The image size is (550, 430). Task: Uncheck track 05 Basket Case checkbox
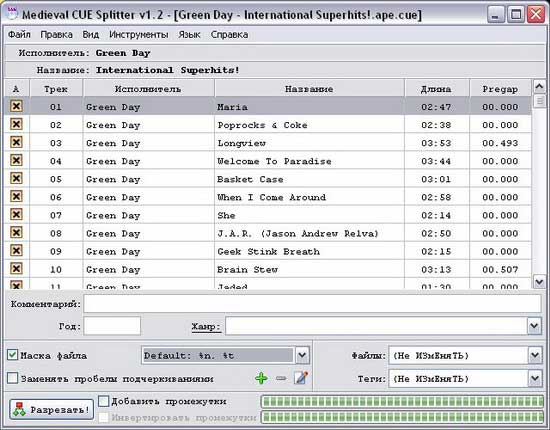[x=16, y=178]
